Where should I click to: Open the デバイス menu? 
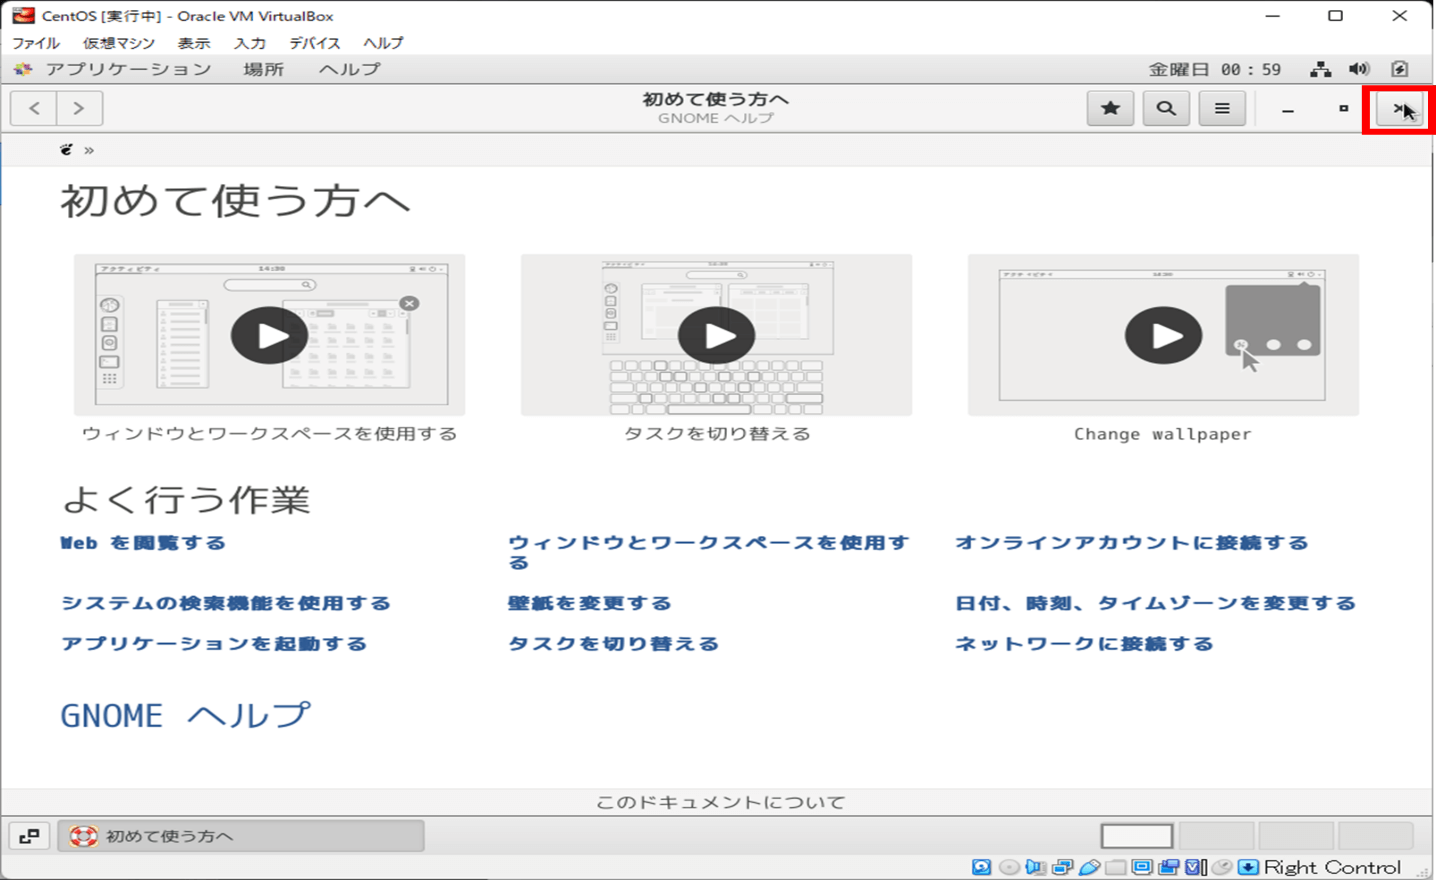pos(315,43)
